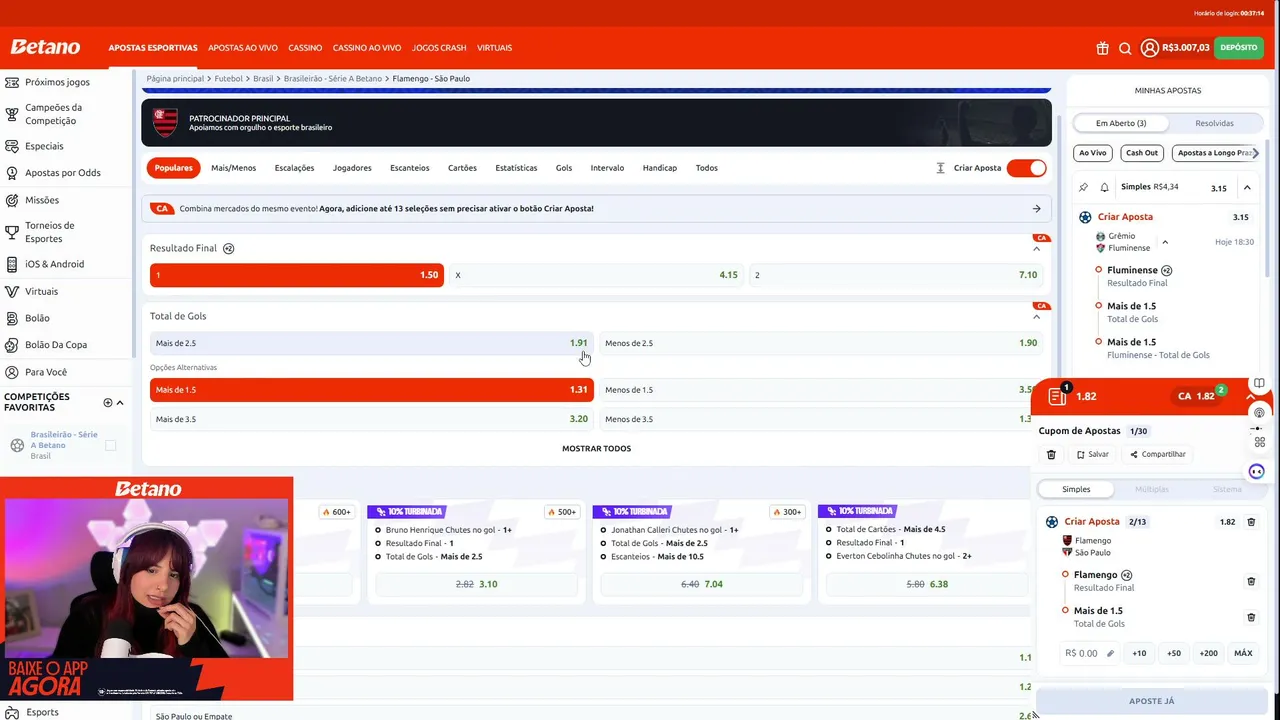Click the R$ 0.00 stake input
Image resolution: width=1280 pixels, height=720 pixels.
(1089, 653)
